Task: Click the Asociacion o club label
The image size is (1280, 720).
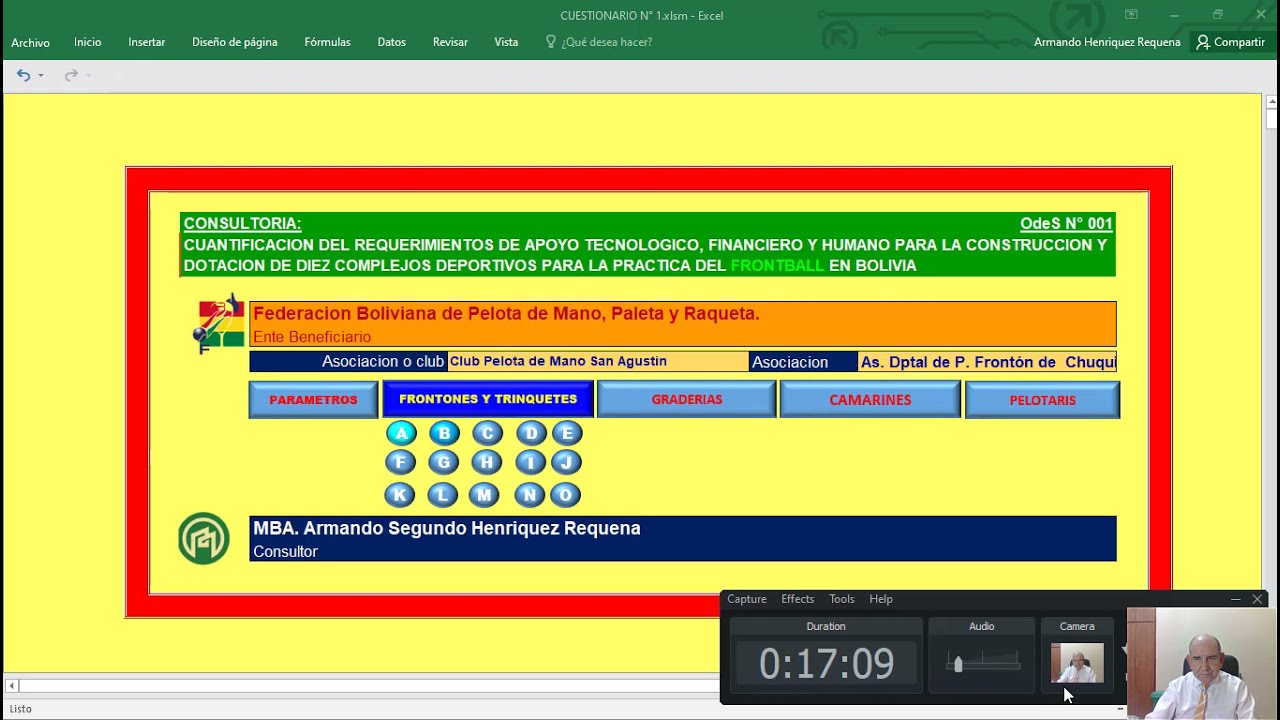Action: [x=382, y=362]
